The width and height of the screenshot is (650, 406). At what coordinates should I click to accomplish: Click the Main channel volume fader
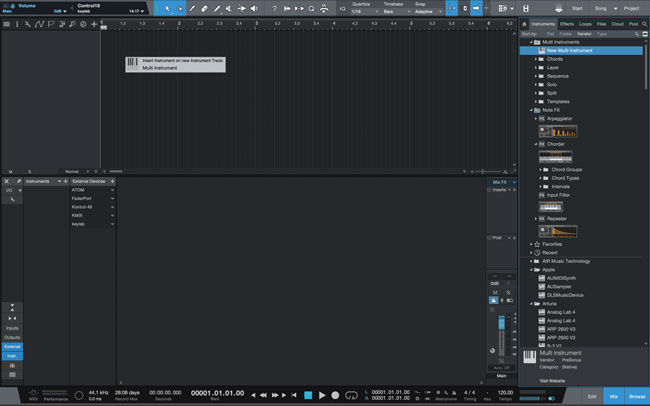[501, 323]
